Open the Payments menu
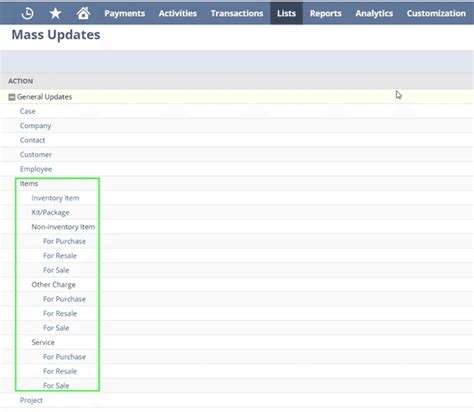This screenshot has height=412, width=474. pos(124,13)
